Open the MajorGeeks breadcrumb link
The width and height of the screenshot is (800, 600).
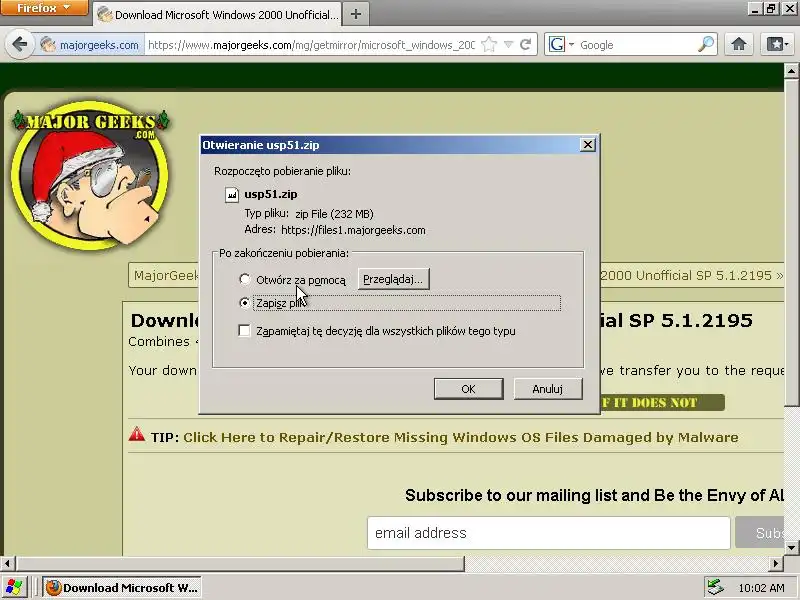pyautogui.click(x=166, y=276)
